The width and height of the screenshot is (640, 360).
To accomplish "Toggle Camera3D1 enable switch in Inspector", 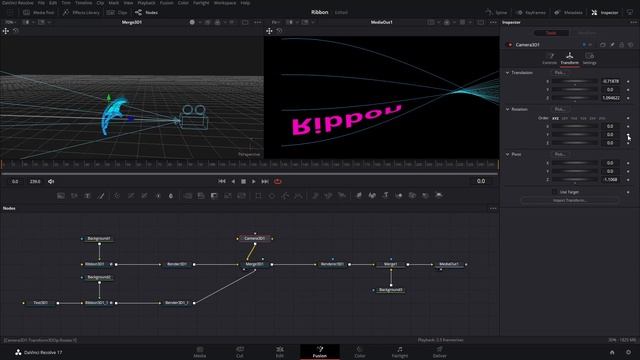I will [510, 45].
